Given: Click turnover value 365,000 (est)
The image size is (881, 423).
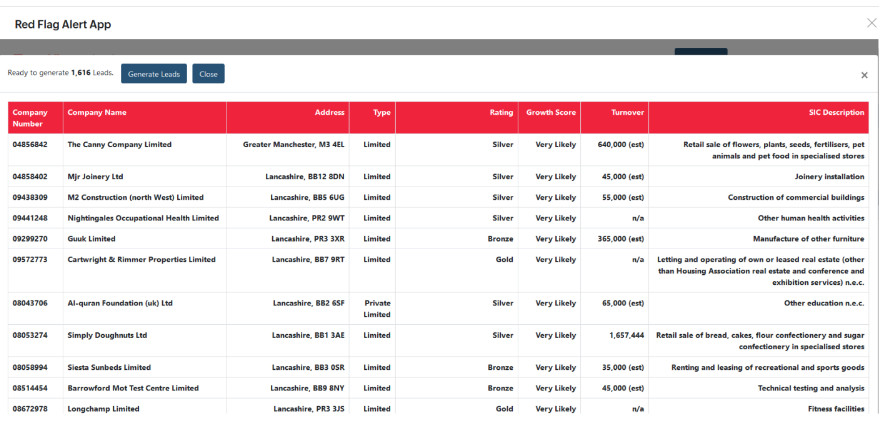Looking at the screenshot, I should tap(621, 239).
